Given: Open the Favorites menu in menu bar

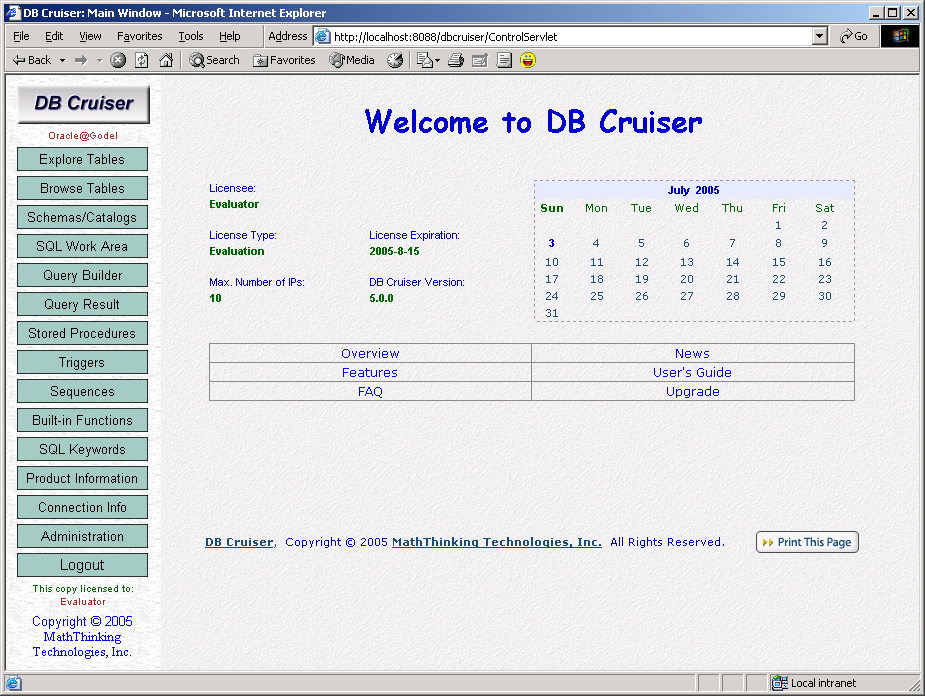Looking at the screenshot, I should [x=139, y=36].
